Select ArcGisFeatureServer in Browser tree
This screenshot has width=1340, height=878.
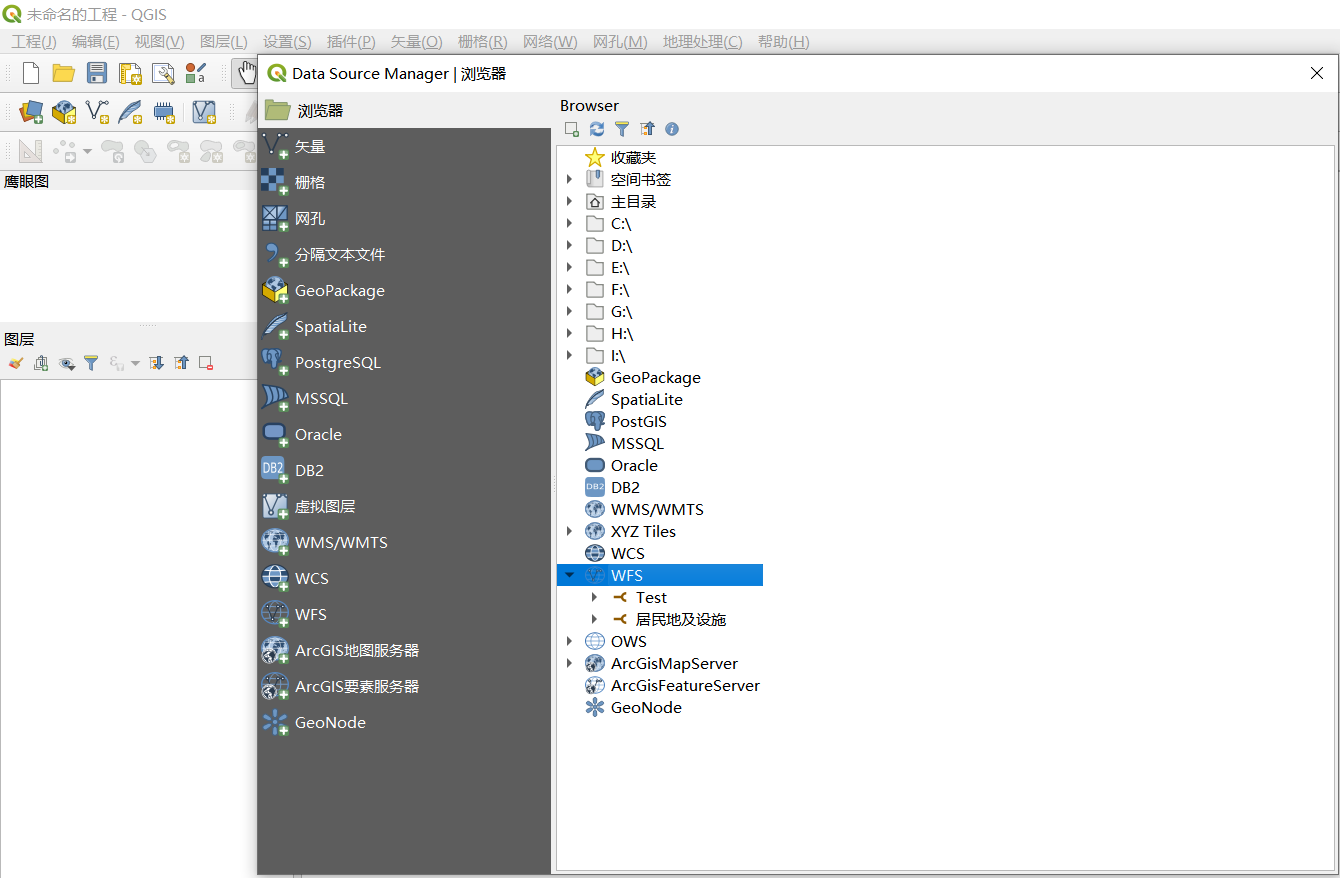point(685,685)
